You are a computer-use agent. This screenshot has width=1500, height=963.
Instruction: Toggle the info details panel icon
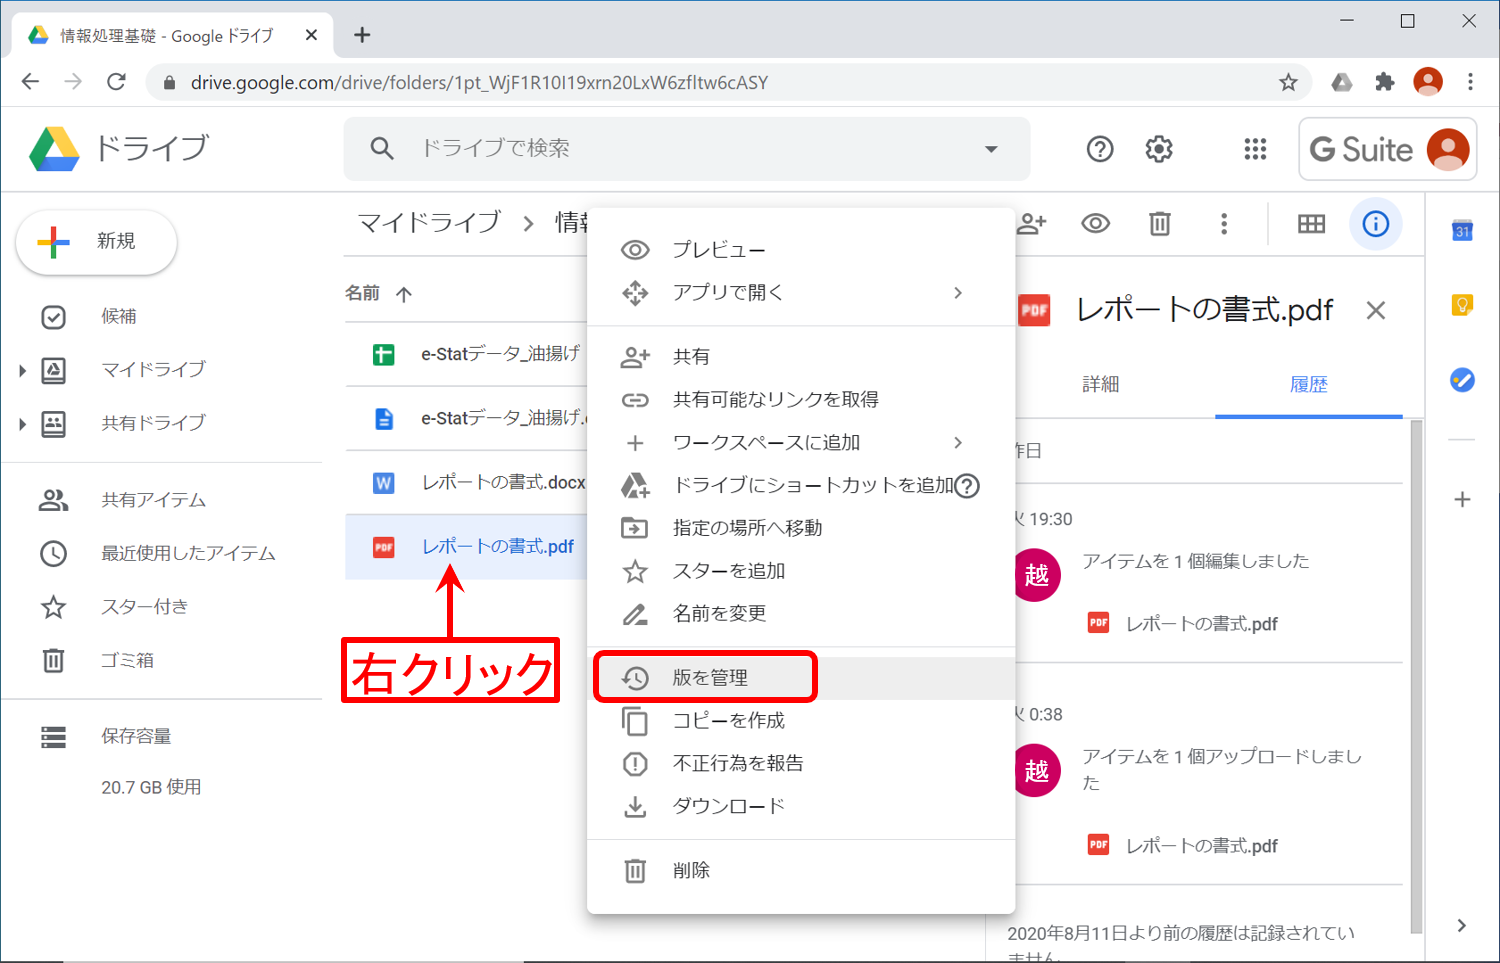tap(1376, 224)
